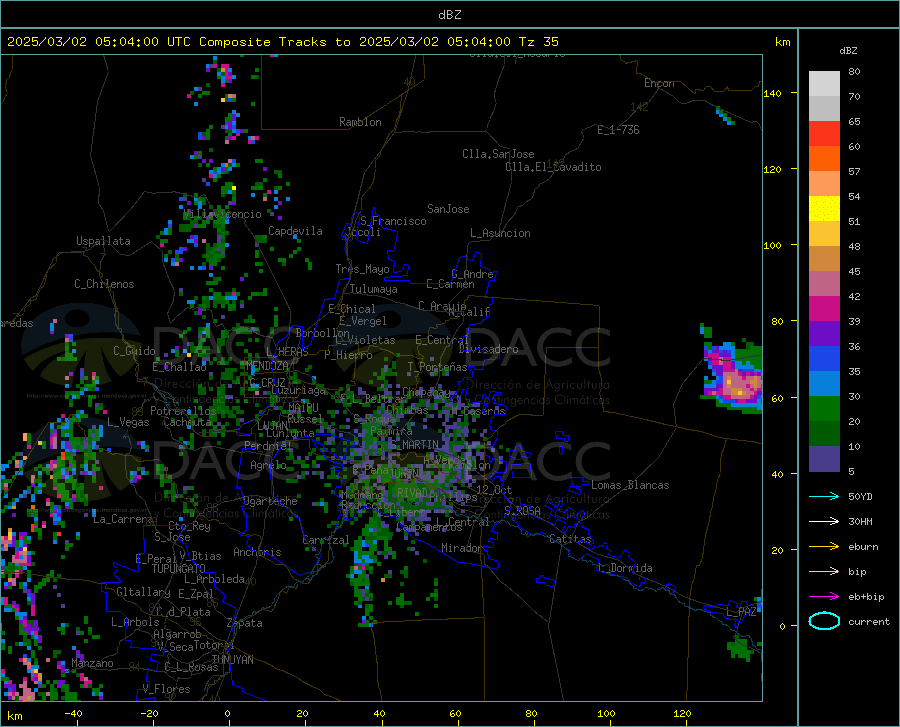900x727 pixels.
Task: Click the Anchoris map label
Action: (x=257, y=552)
